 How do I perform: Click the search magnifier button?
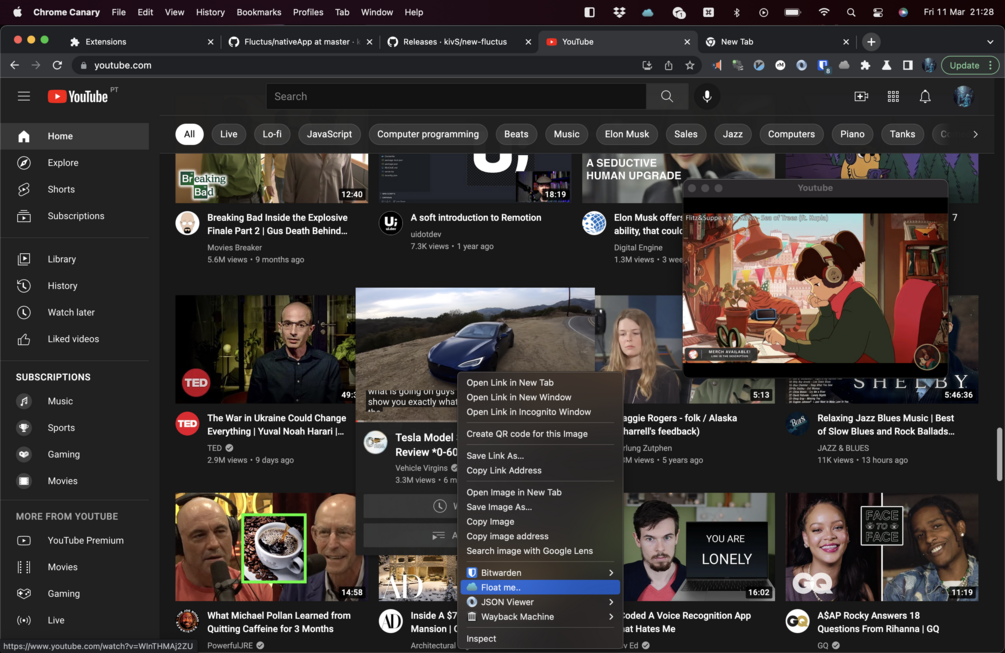click(667, 96)
